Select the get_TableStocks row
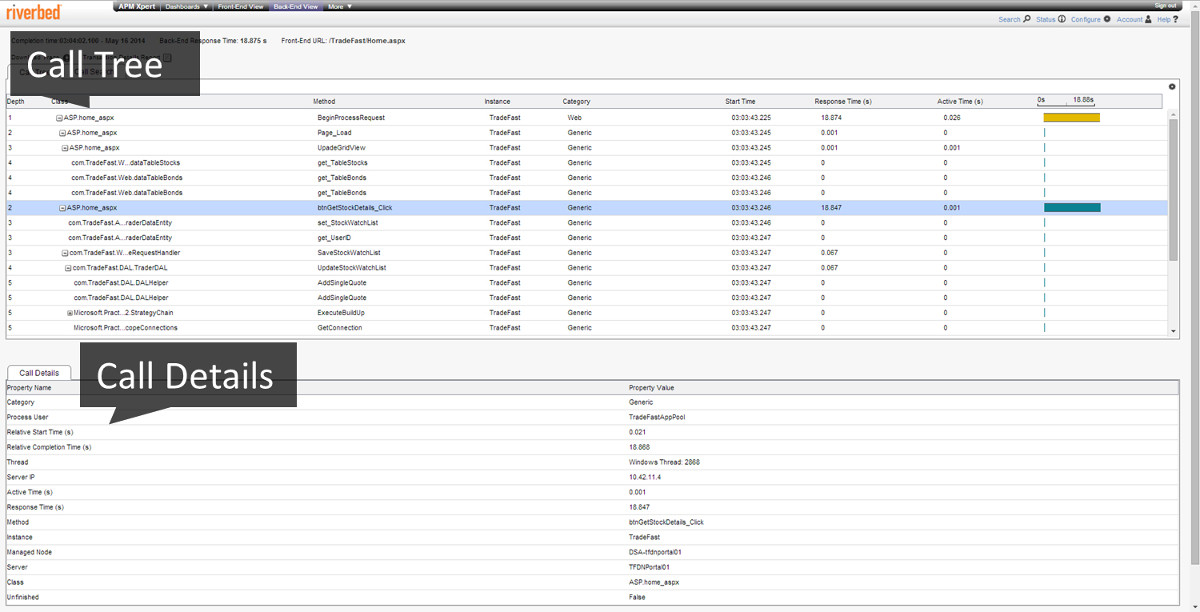Screen dimensions: 1200x612 pyautogui.click(x=585, y=163)
